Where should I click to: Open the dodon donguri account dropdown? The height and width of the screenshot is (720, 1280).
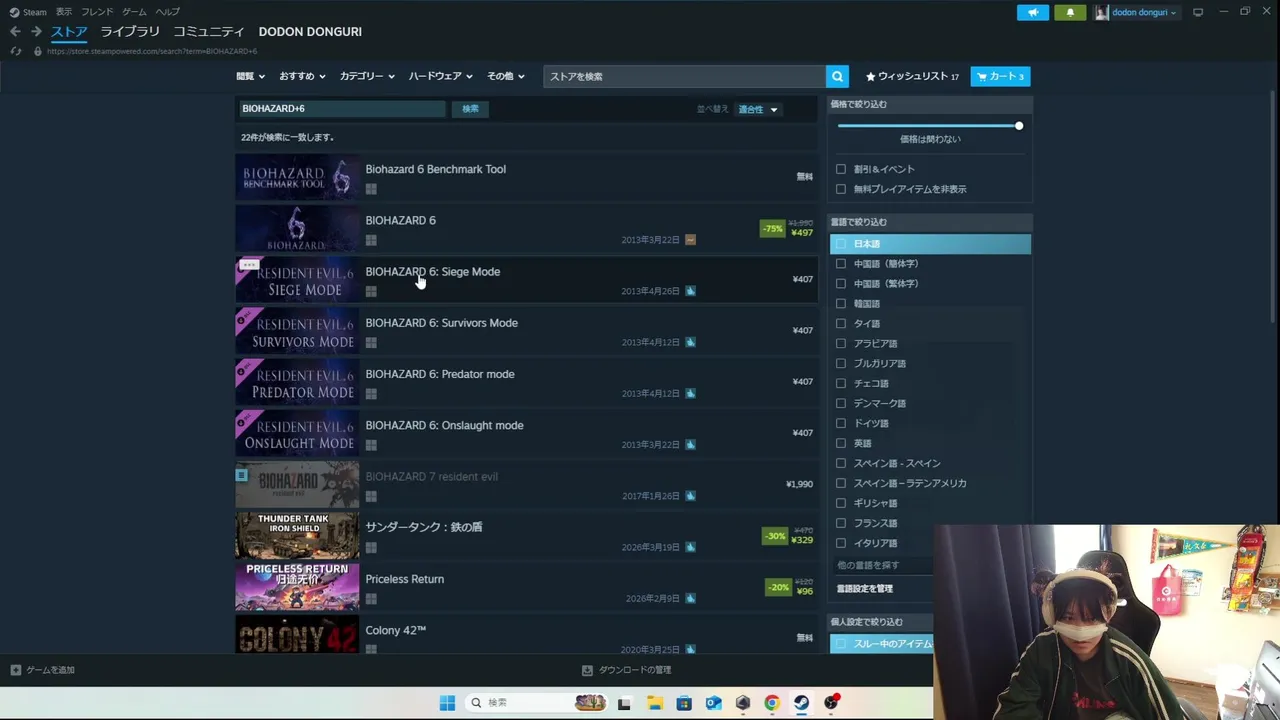tap(1135, 12)
